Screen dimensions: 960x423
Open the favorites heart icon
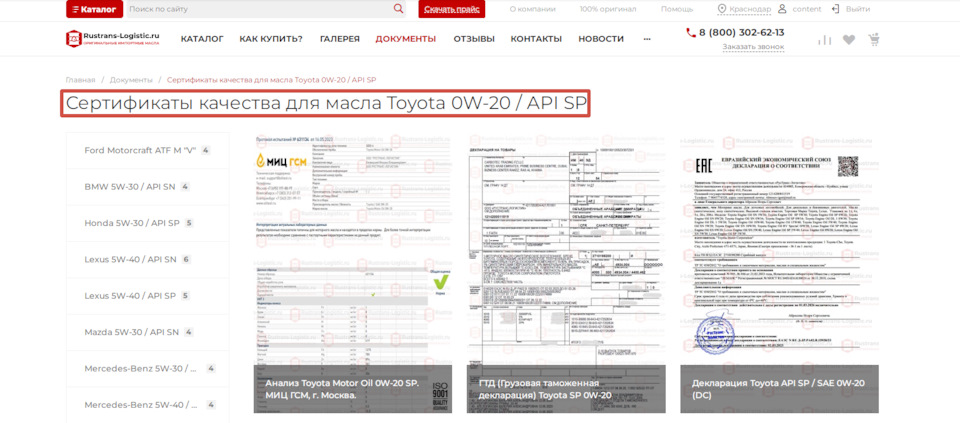[x=849, y=40]
